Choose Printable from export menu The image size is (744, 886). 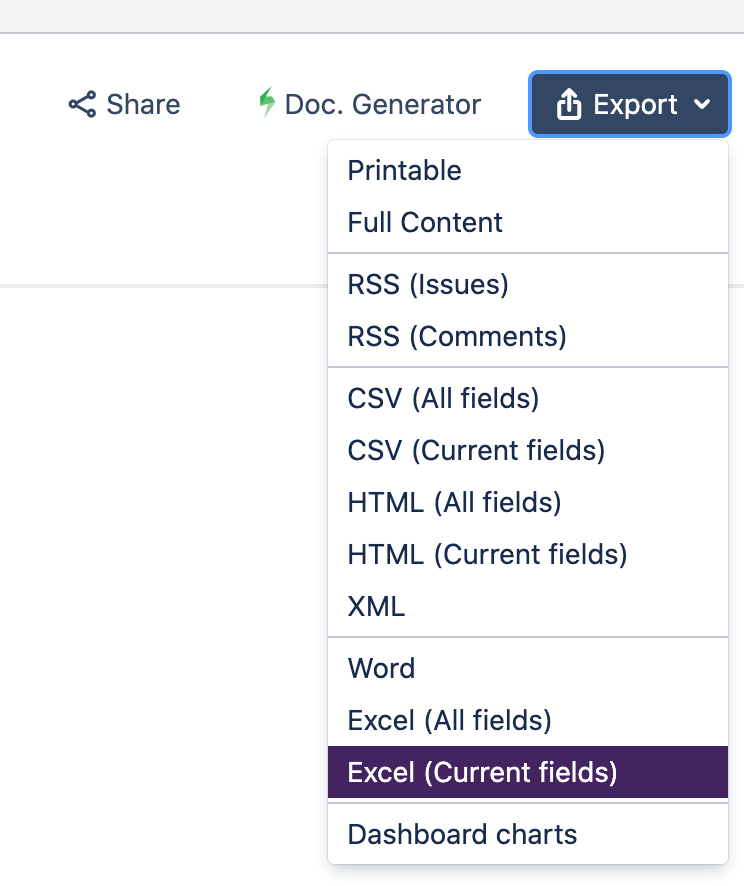tap(405, 171)
